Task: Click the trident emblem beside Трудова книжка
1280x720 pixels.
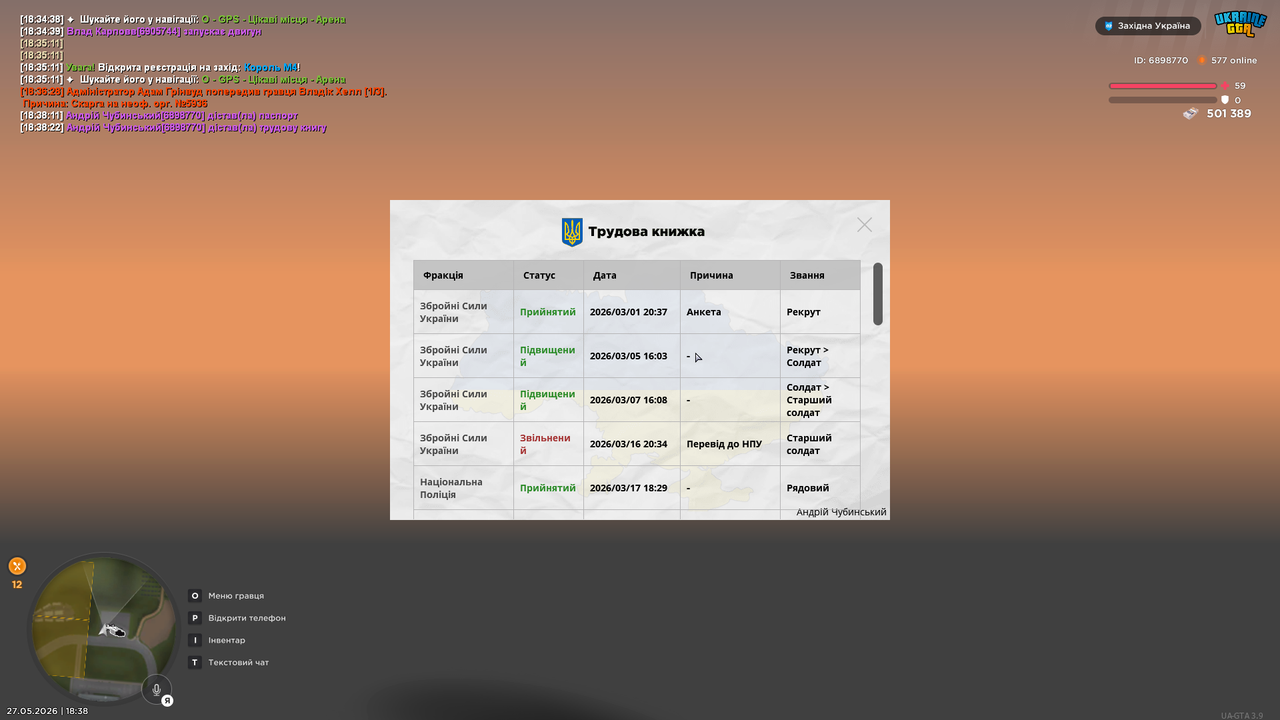Action: point(572,232)
